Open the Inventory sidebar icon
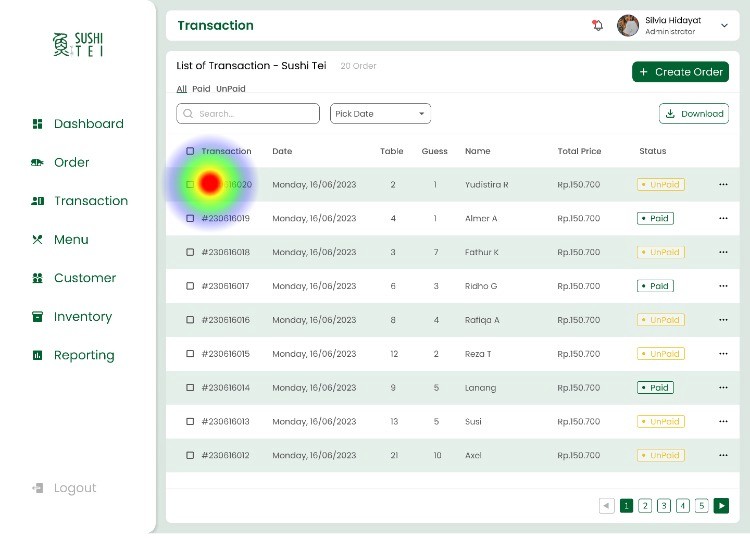Screen dimensions: 750x538 coord(37,317)
